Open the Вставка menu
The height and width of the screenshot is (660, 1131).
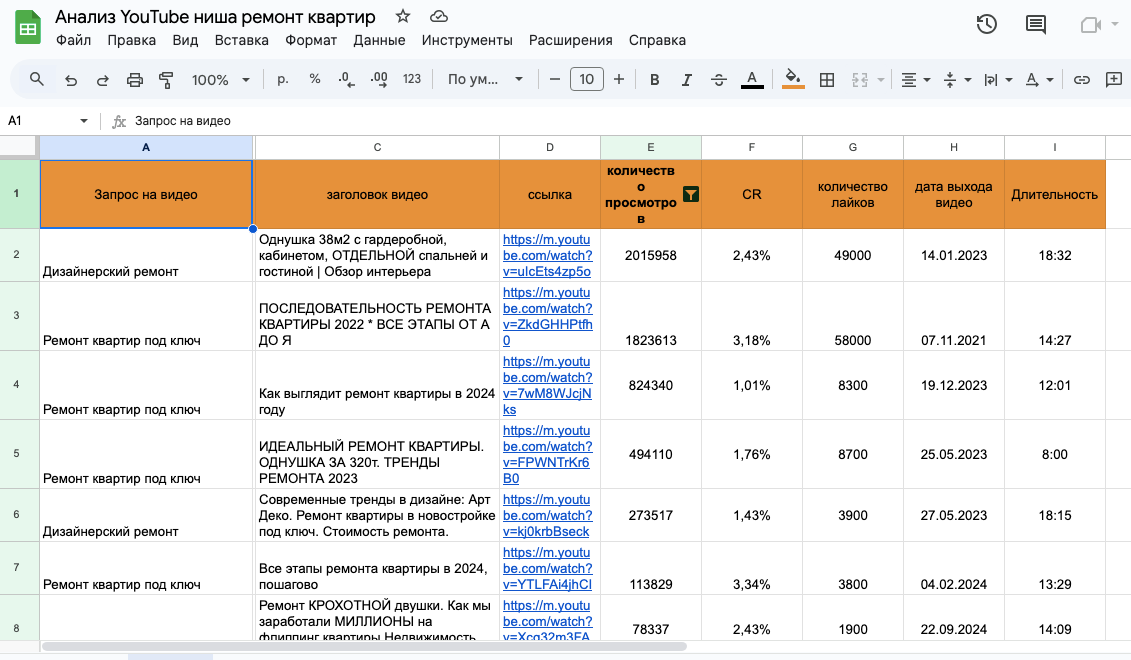[242, 40]
